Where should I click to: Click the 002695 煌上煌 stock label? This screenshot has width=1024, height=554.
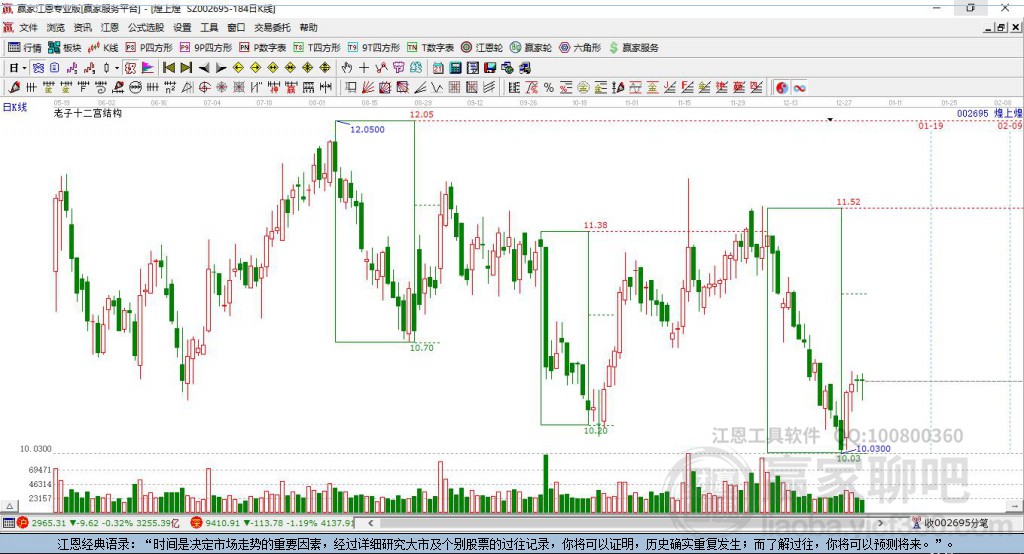pos(989,114)
